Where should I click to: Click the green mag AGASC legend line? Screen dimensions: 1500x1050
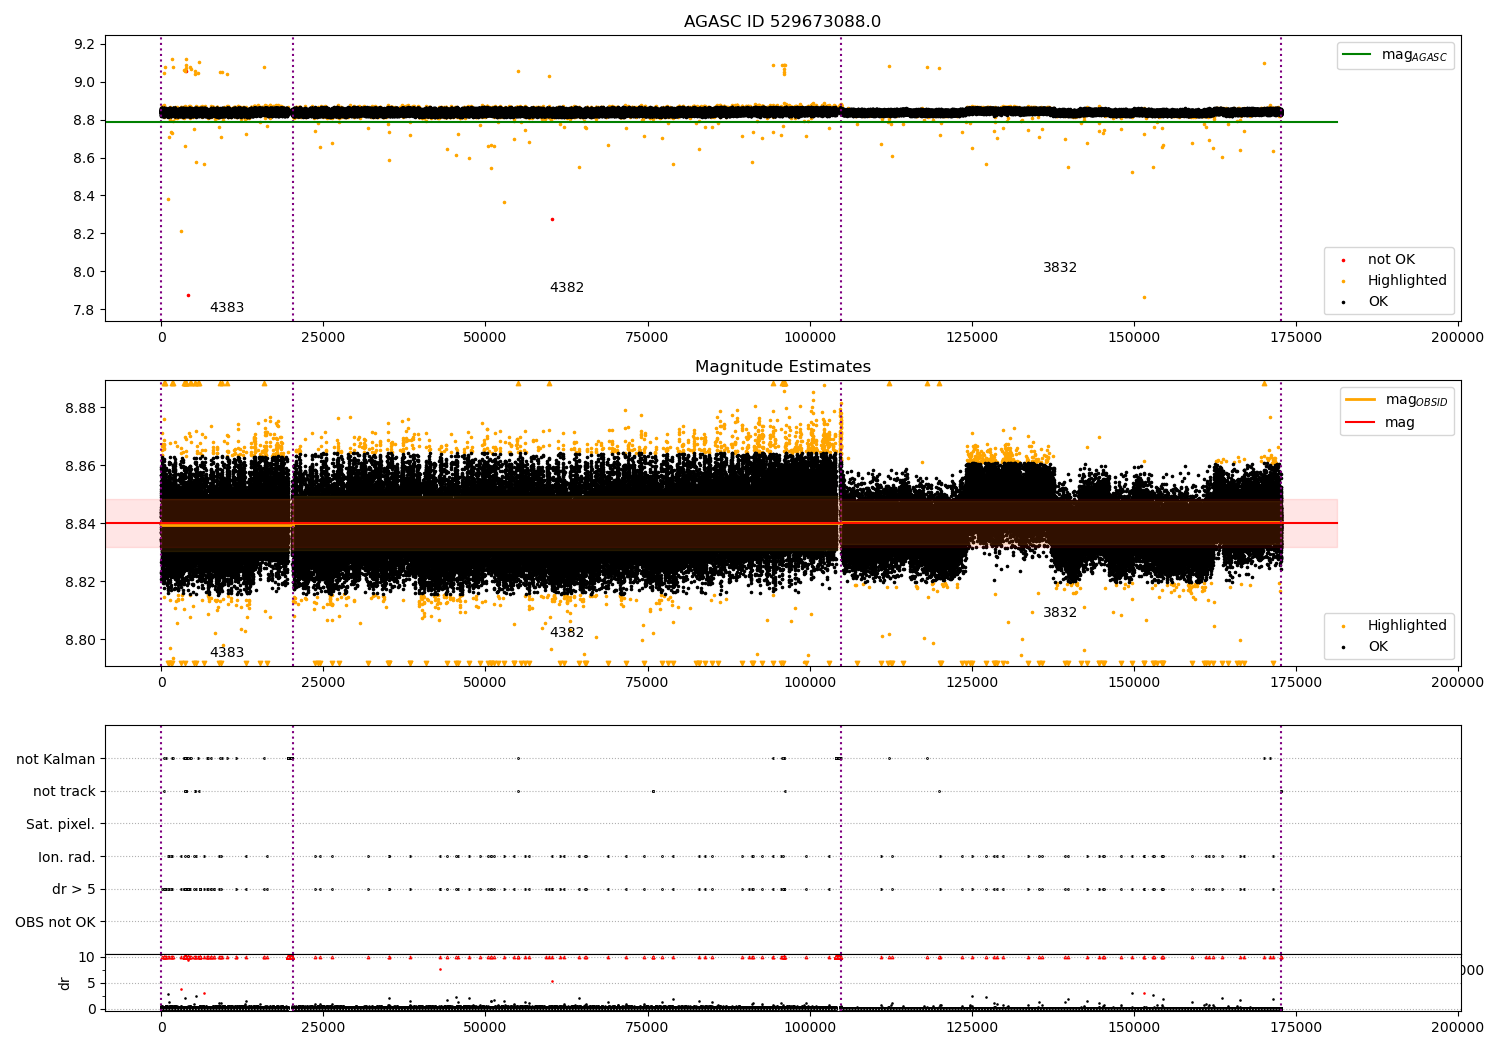[x=1357, y=55]
